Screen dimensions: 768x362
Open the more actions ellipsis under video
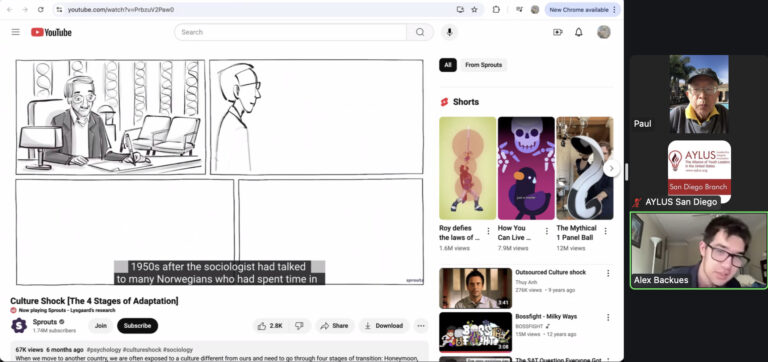[421, 326]
